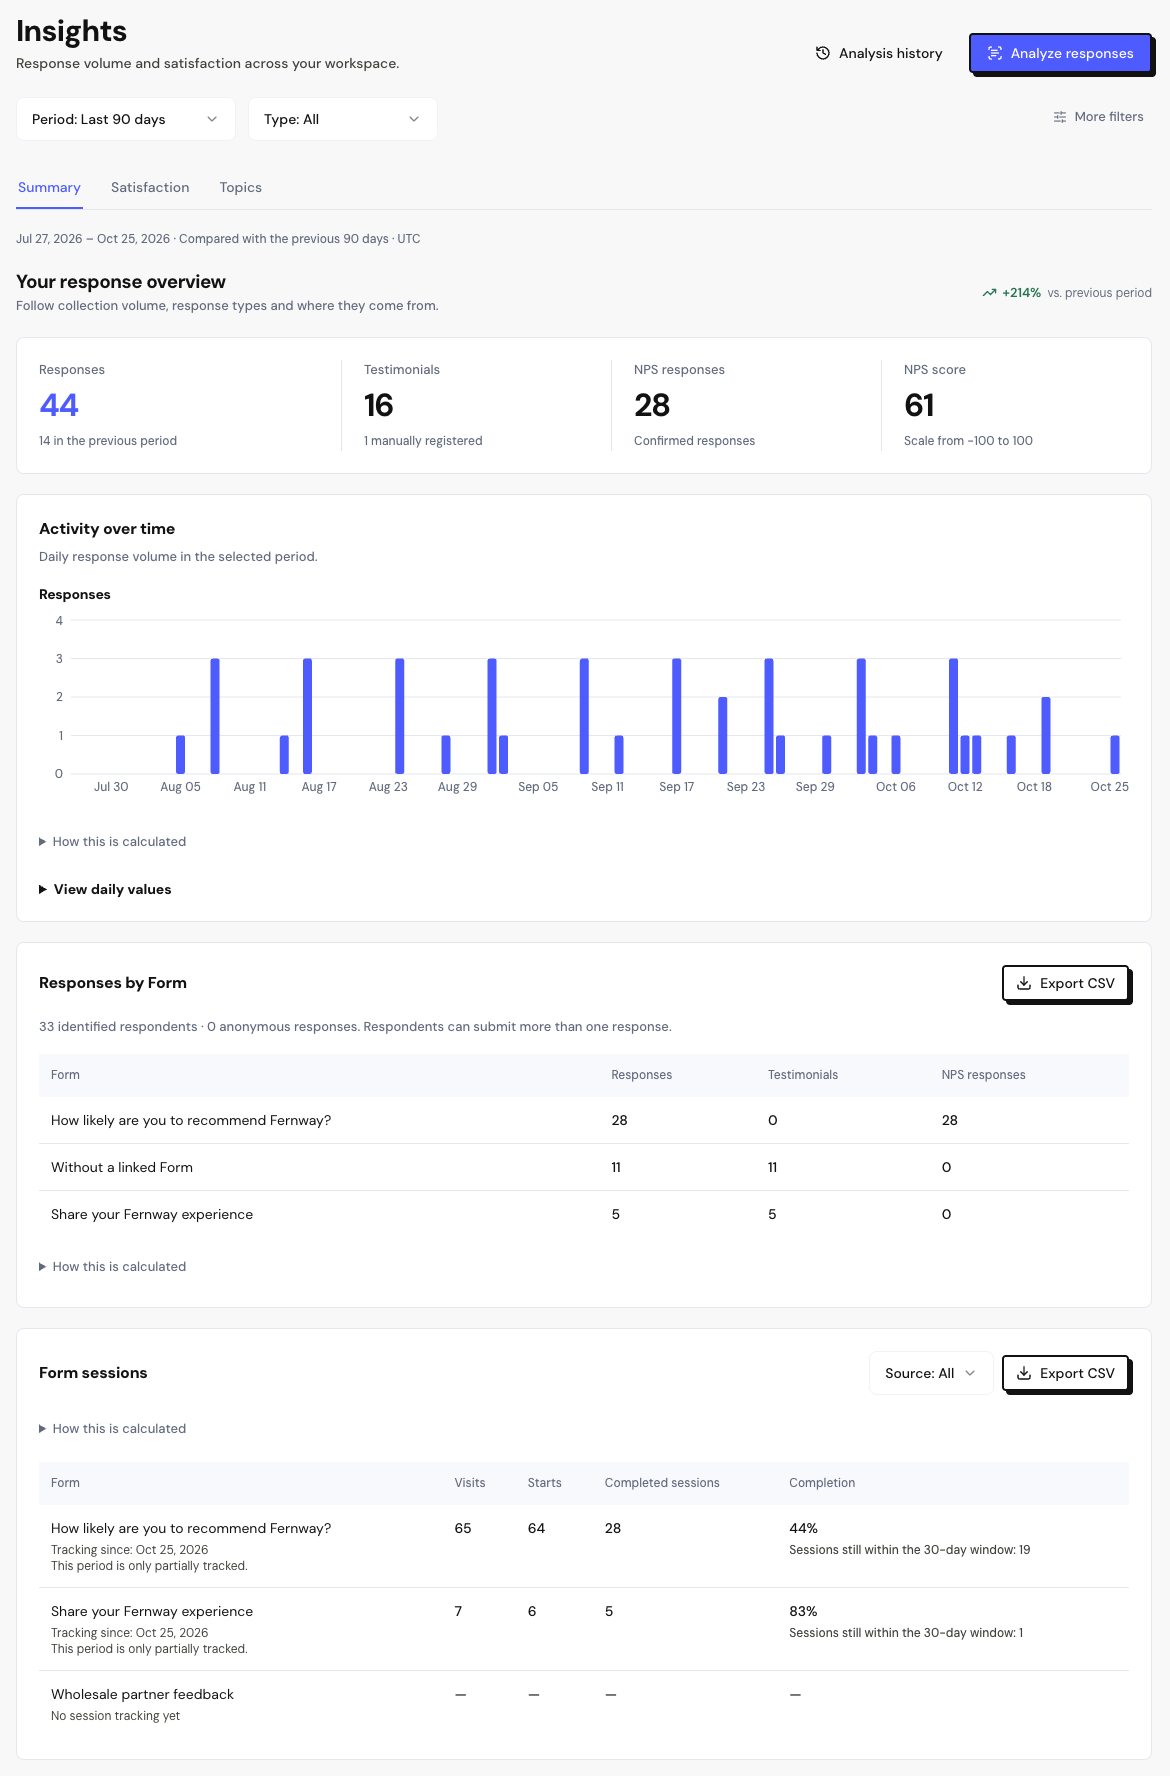
Task: Open the Type: All dropdown
Action: click(x=343, y=119)
